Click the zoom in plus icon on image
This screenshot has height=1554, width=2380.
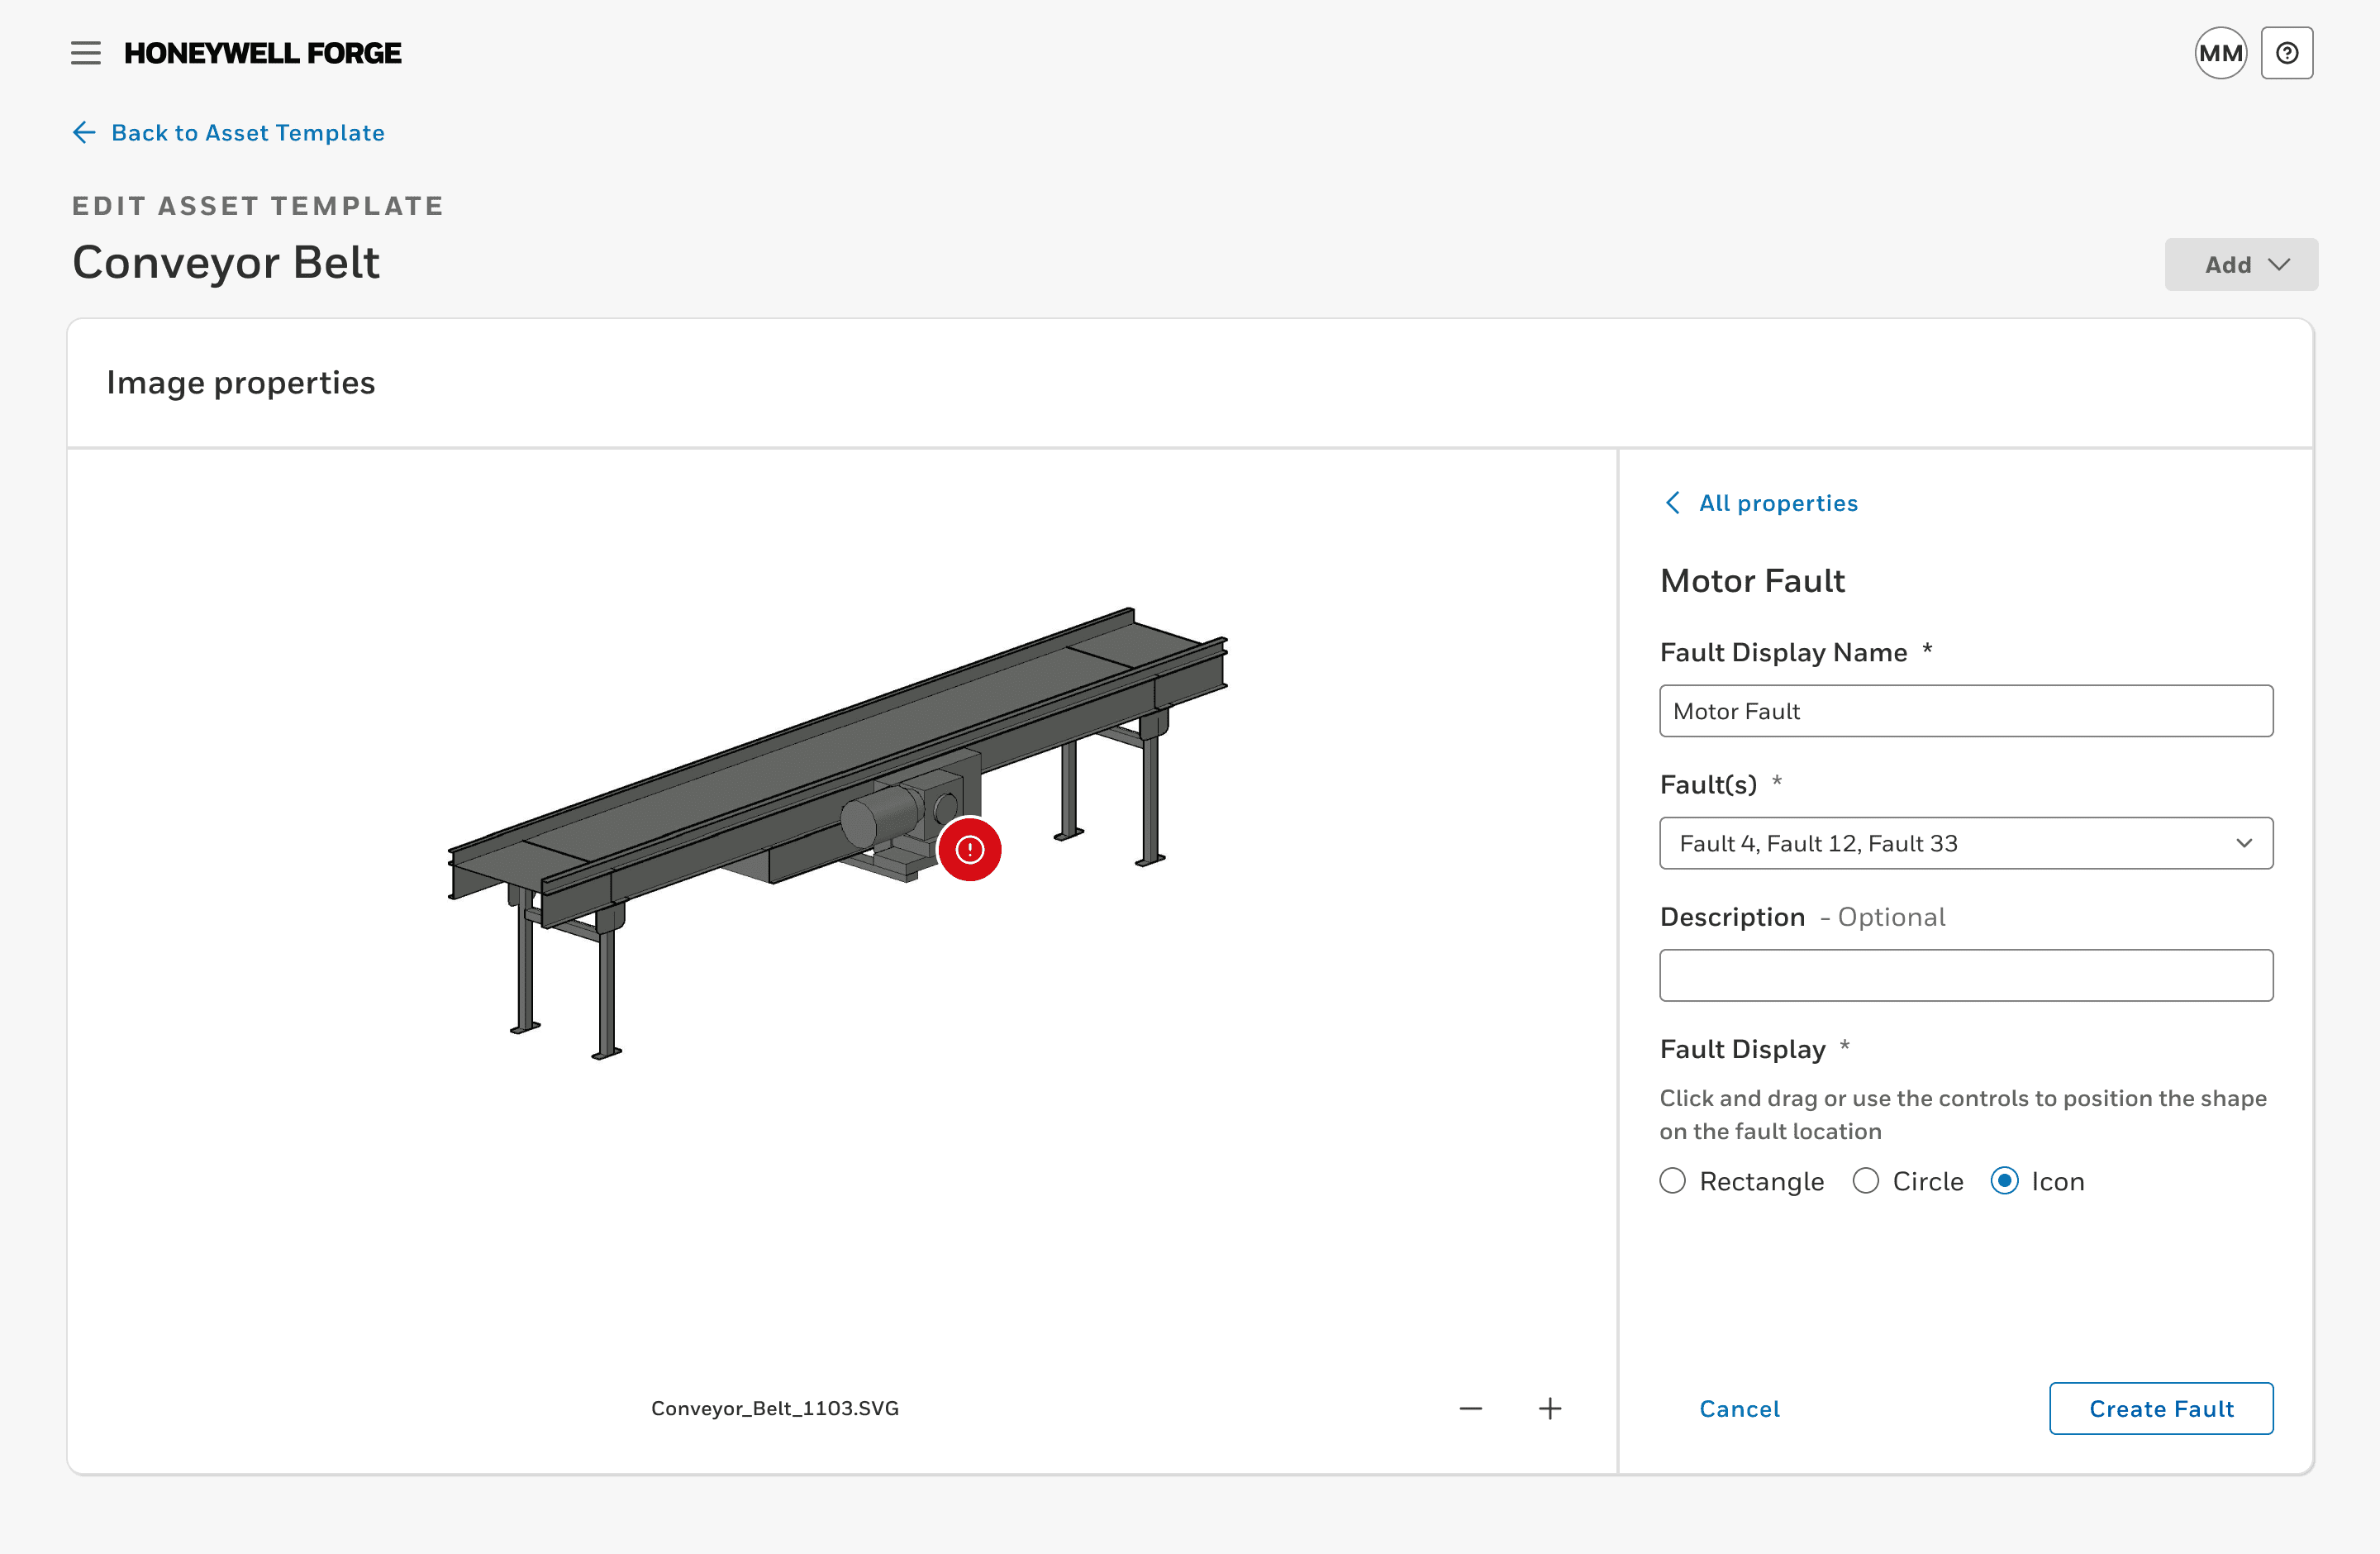click(x=1551, y=1409)
